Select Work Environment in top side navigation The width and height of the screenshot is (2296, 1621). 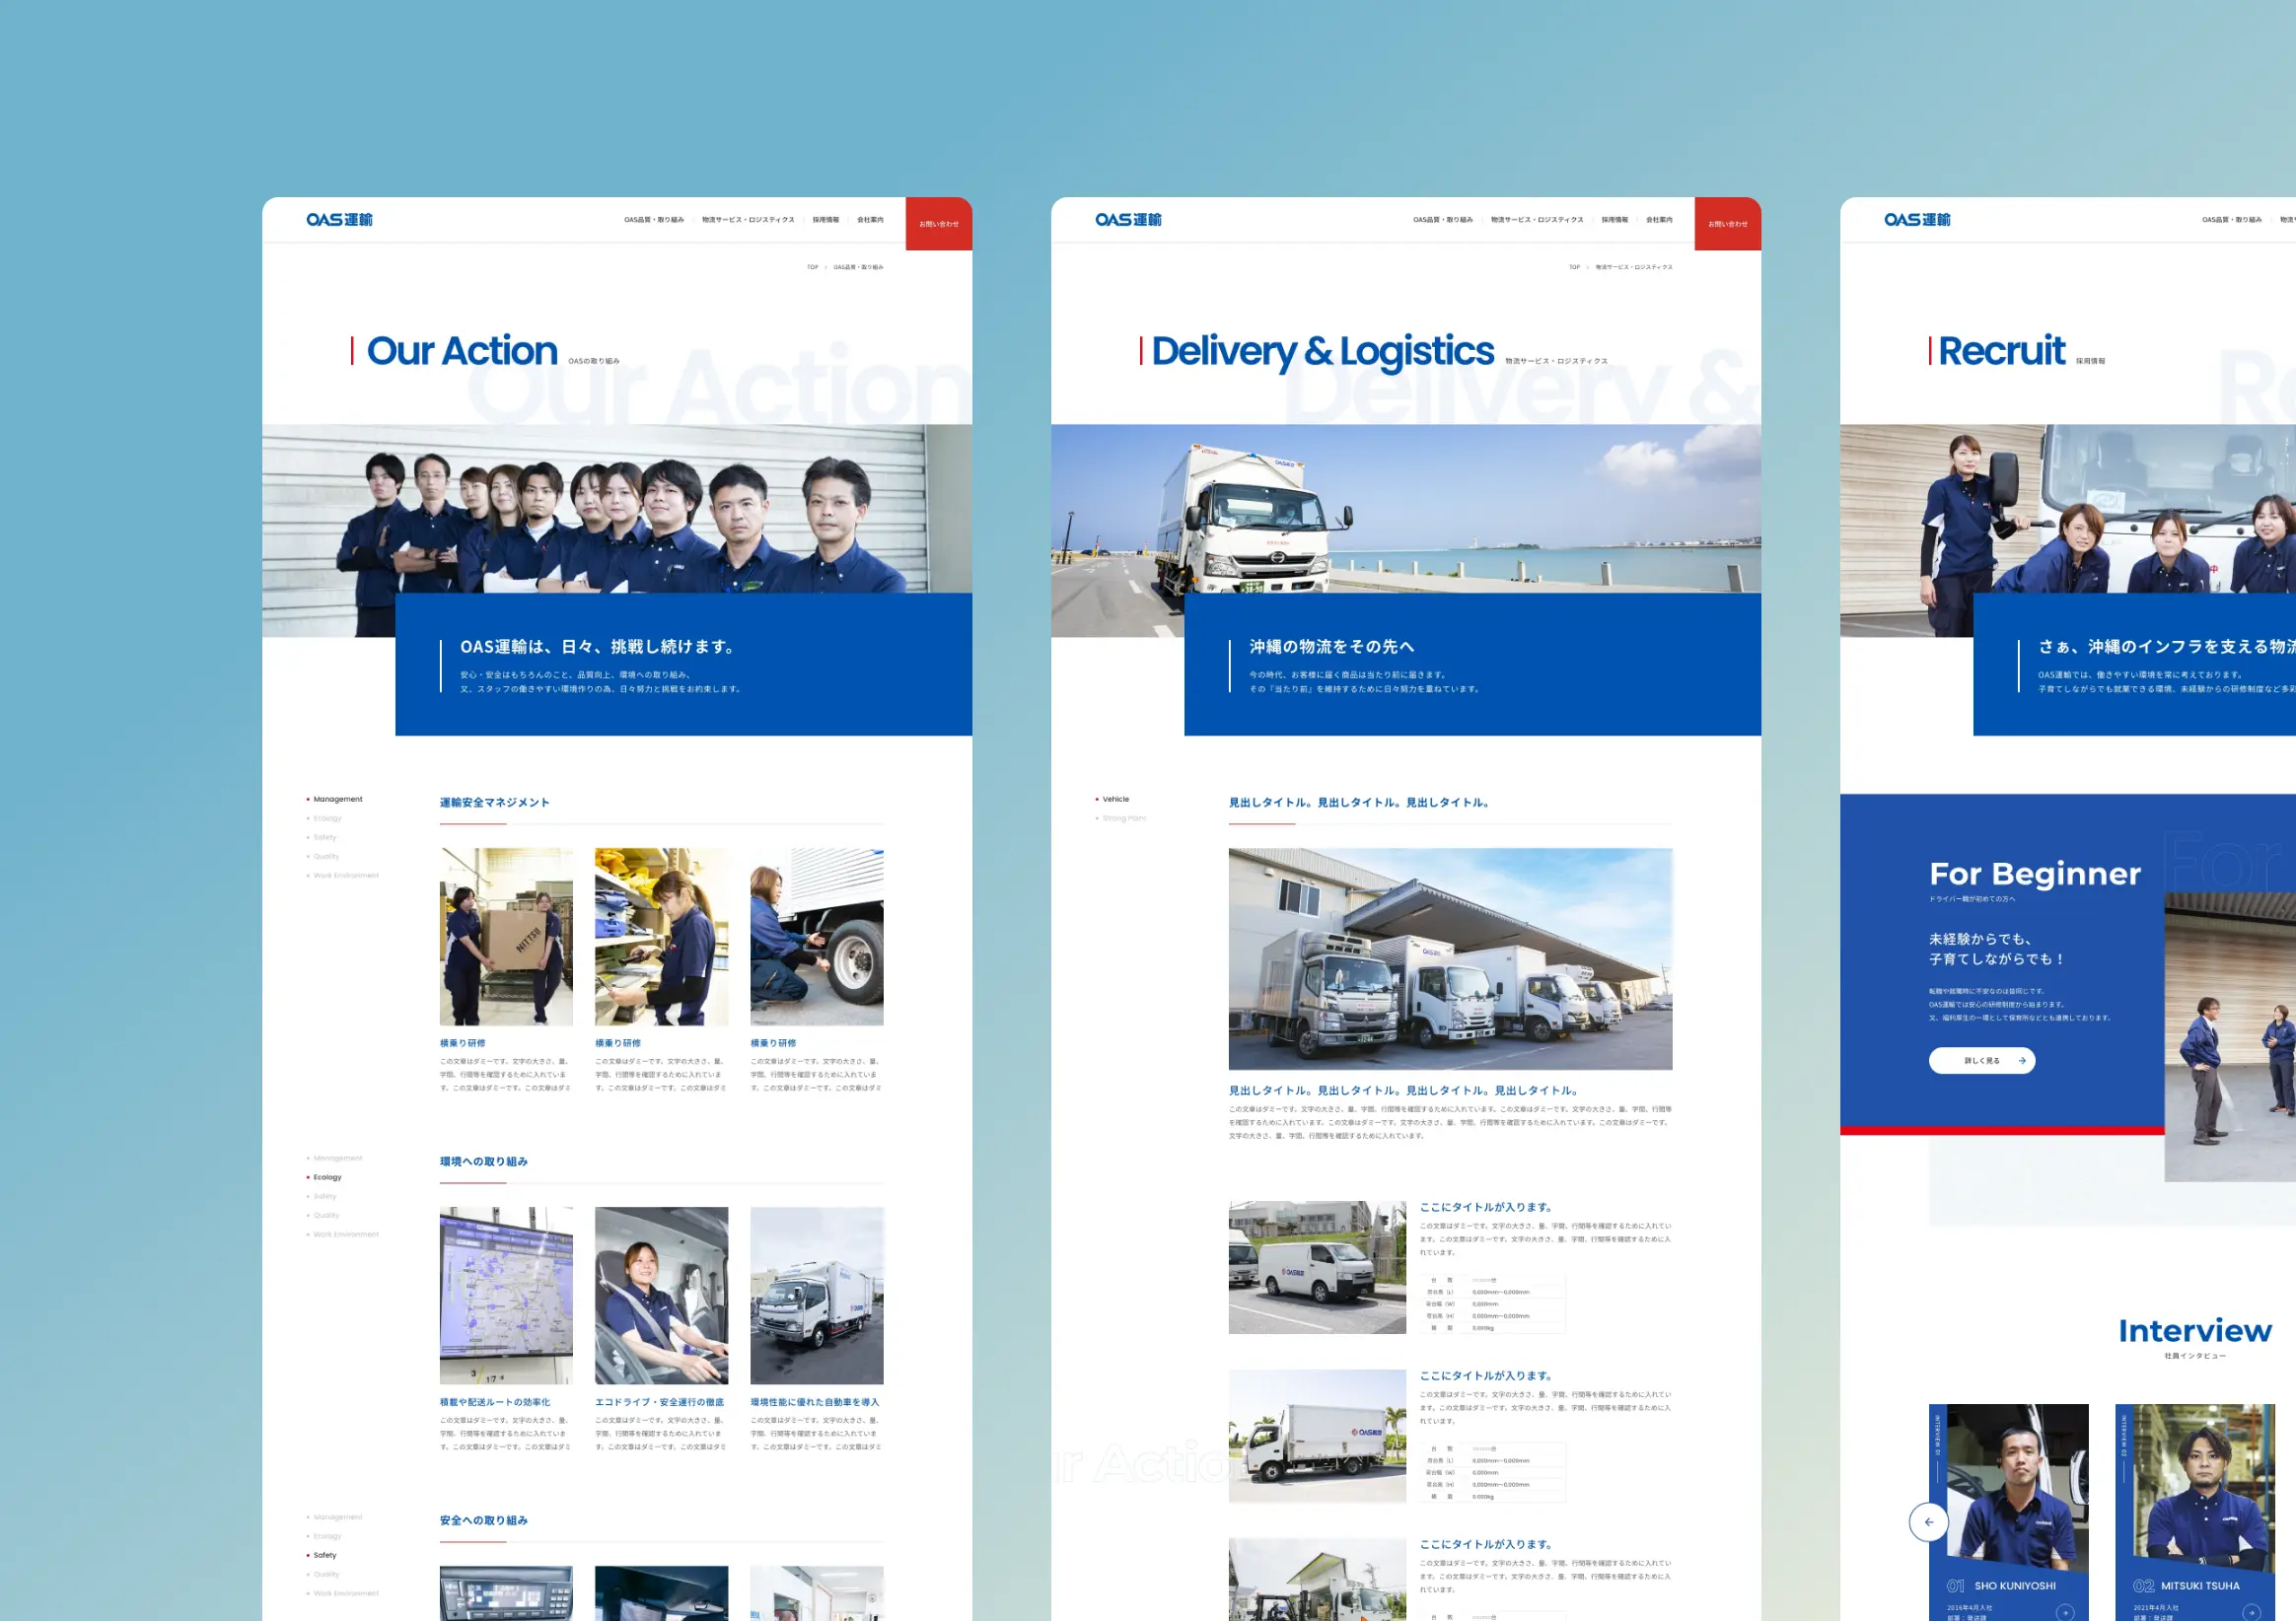click(x=345, y=875)
